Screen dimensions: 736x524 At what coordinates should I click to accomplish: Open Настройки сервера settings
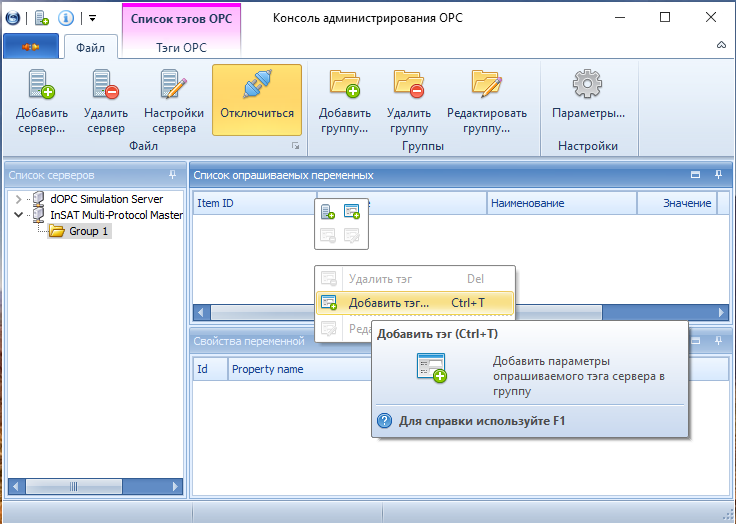coord(174,101)
